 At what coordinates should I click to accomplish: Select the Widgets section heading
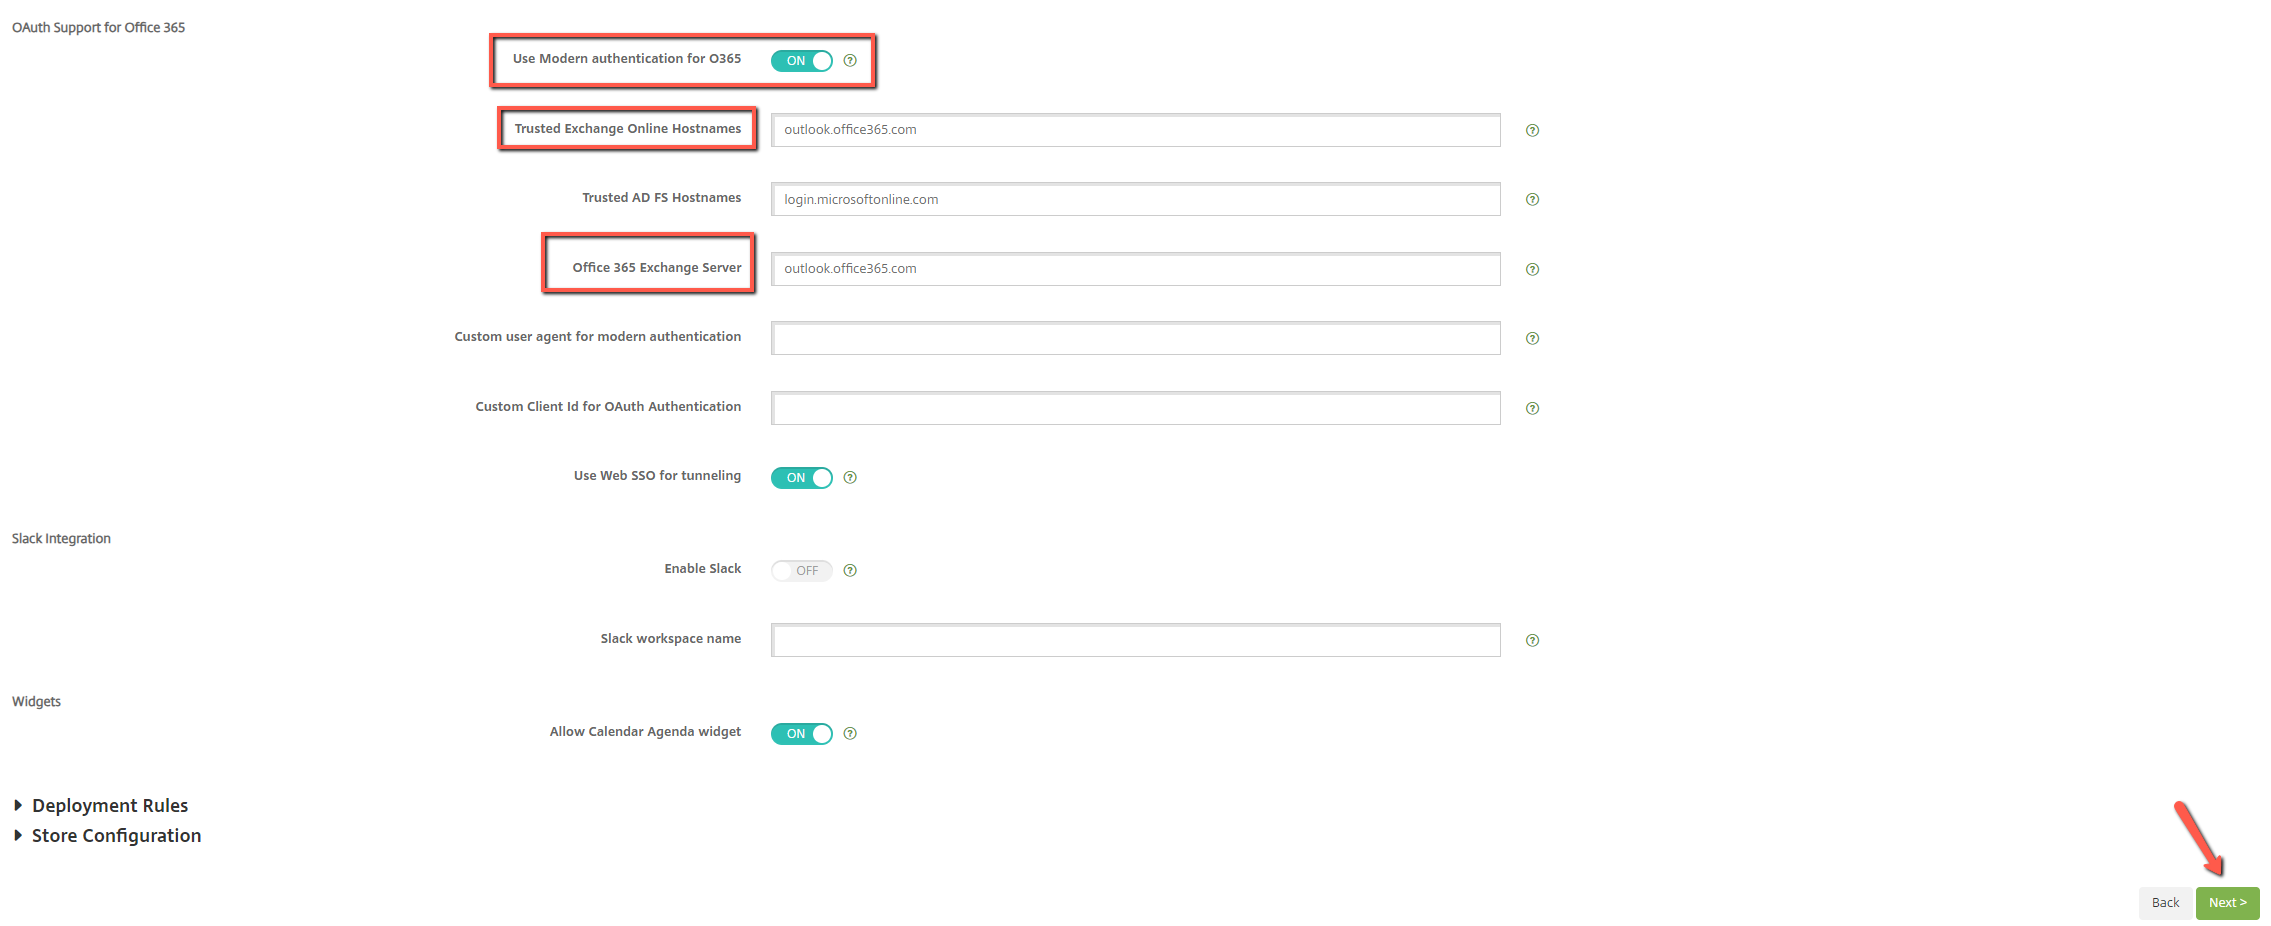[x=36, y=702]
